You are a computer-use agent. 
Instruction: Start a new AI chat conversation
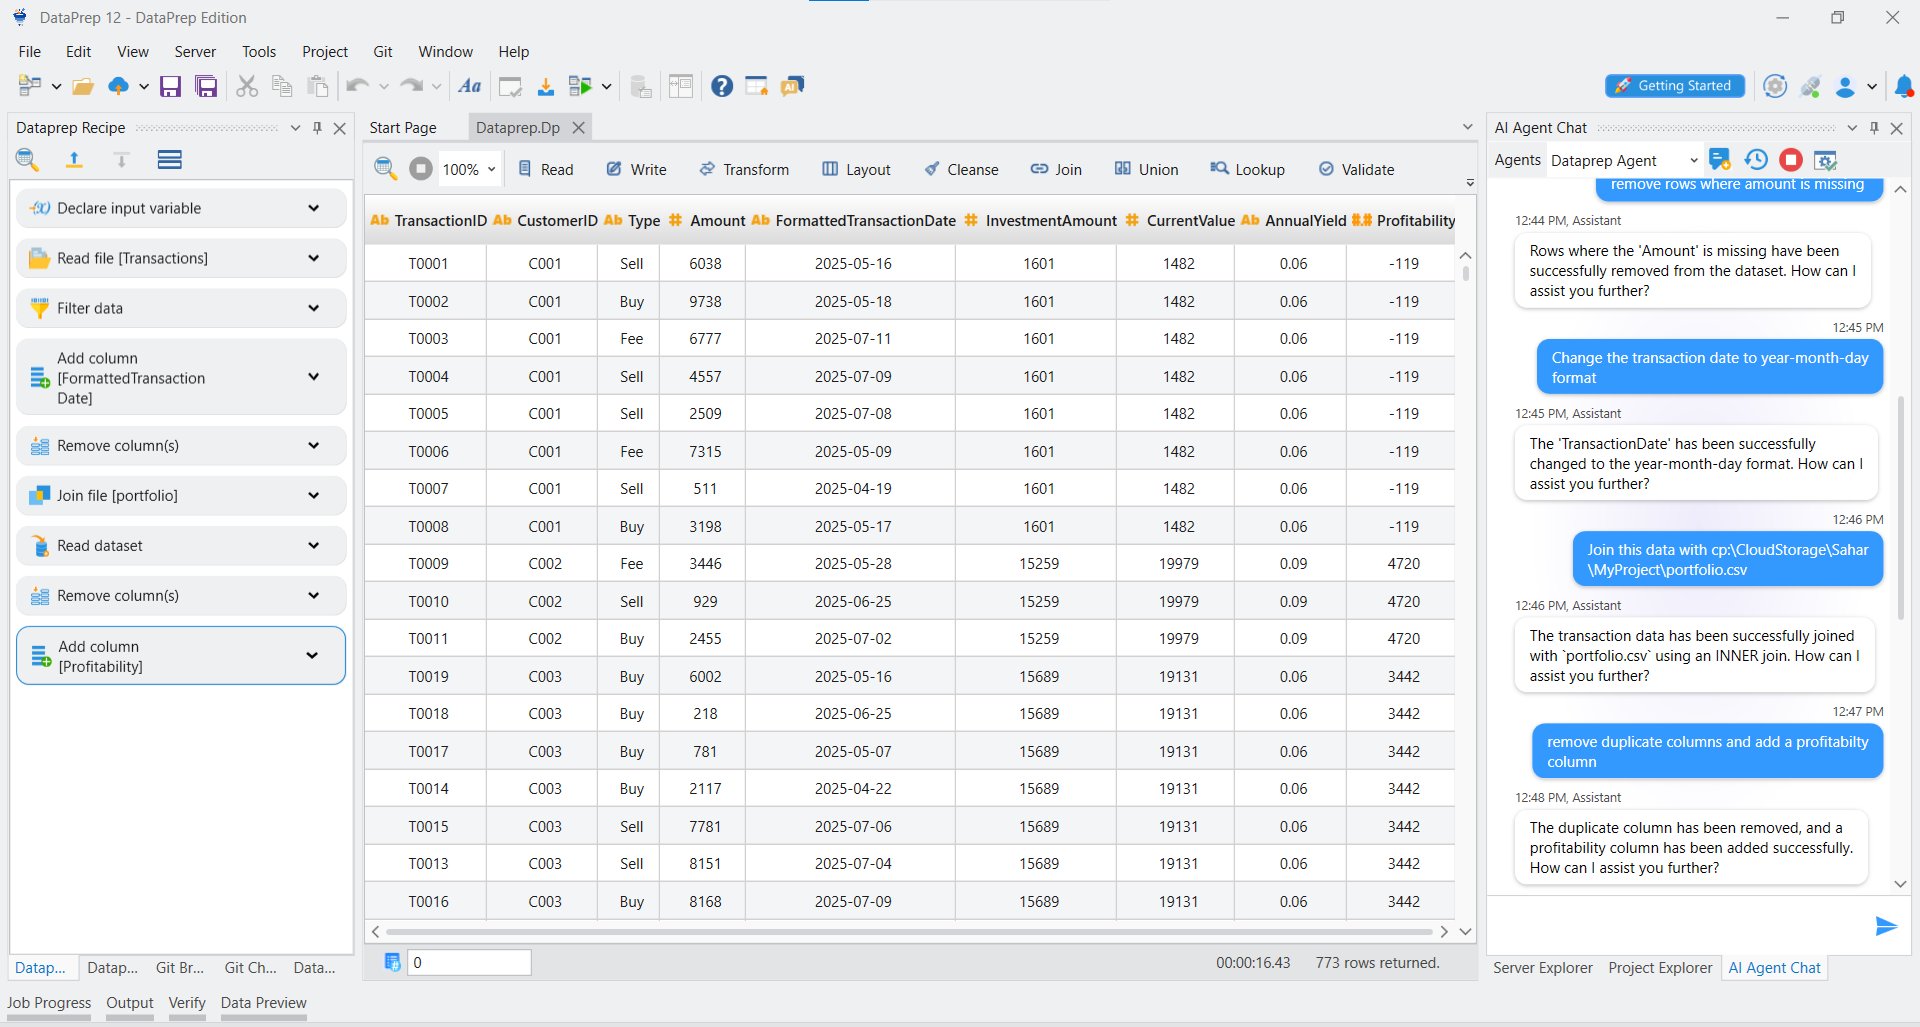pyautogui.click(x=1719, y=160)
